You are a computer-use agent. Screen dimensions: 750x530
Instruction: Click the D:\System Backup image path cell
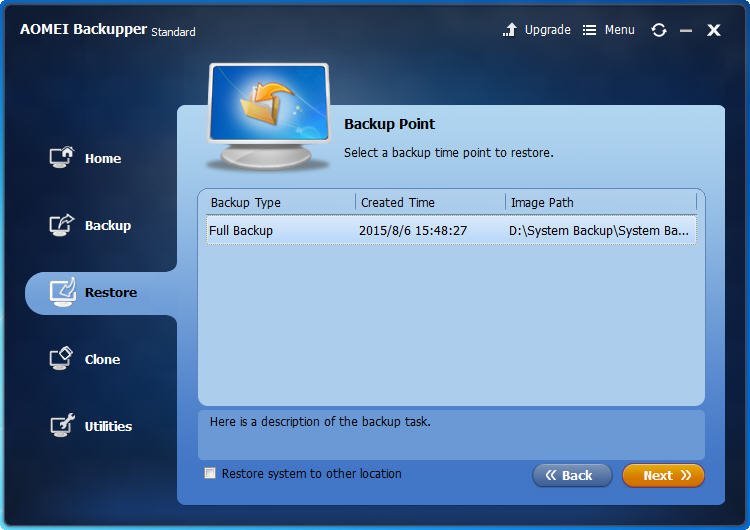point(599,231)
